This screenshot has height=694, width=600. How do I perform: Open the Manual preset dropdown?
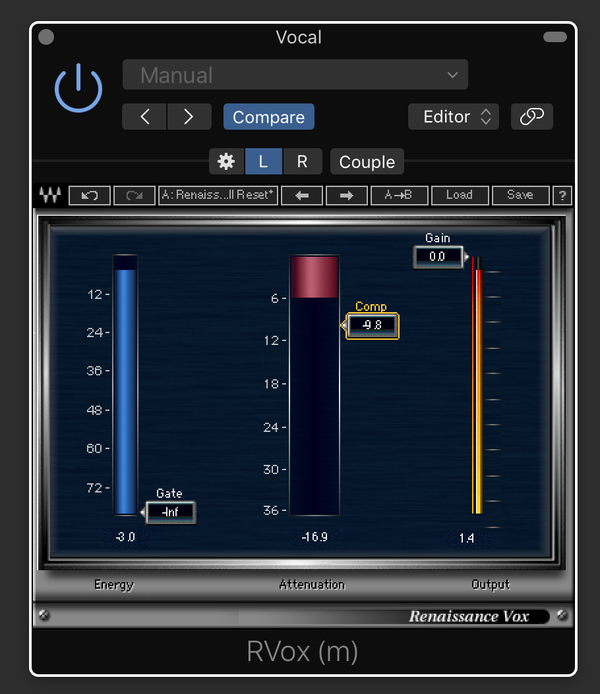tap(295, 75)
